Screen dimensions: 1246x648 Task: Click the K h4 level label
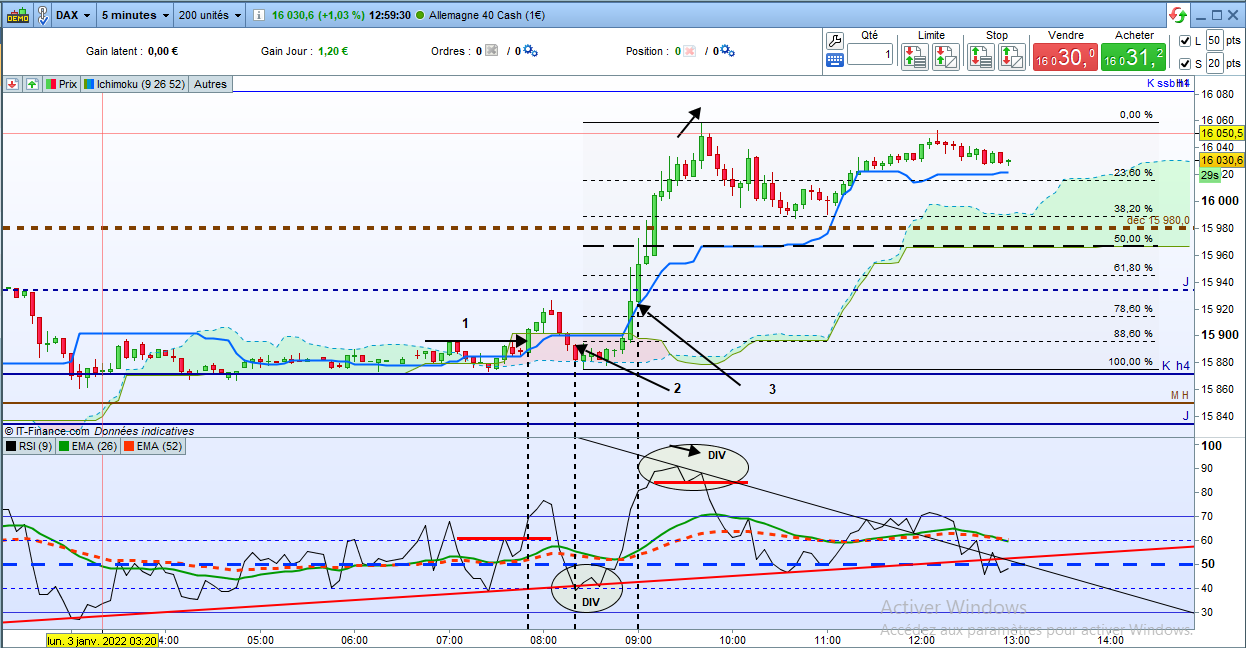tap(1175, 367)
